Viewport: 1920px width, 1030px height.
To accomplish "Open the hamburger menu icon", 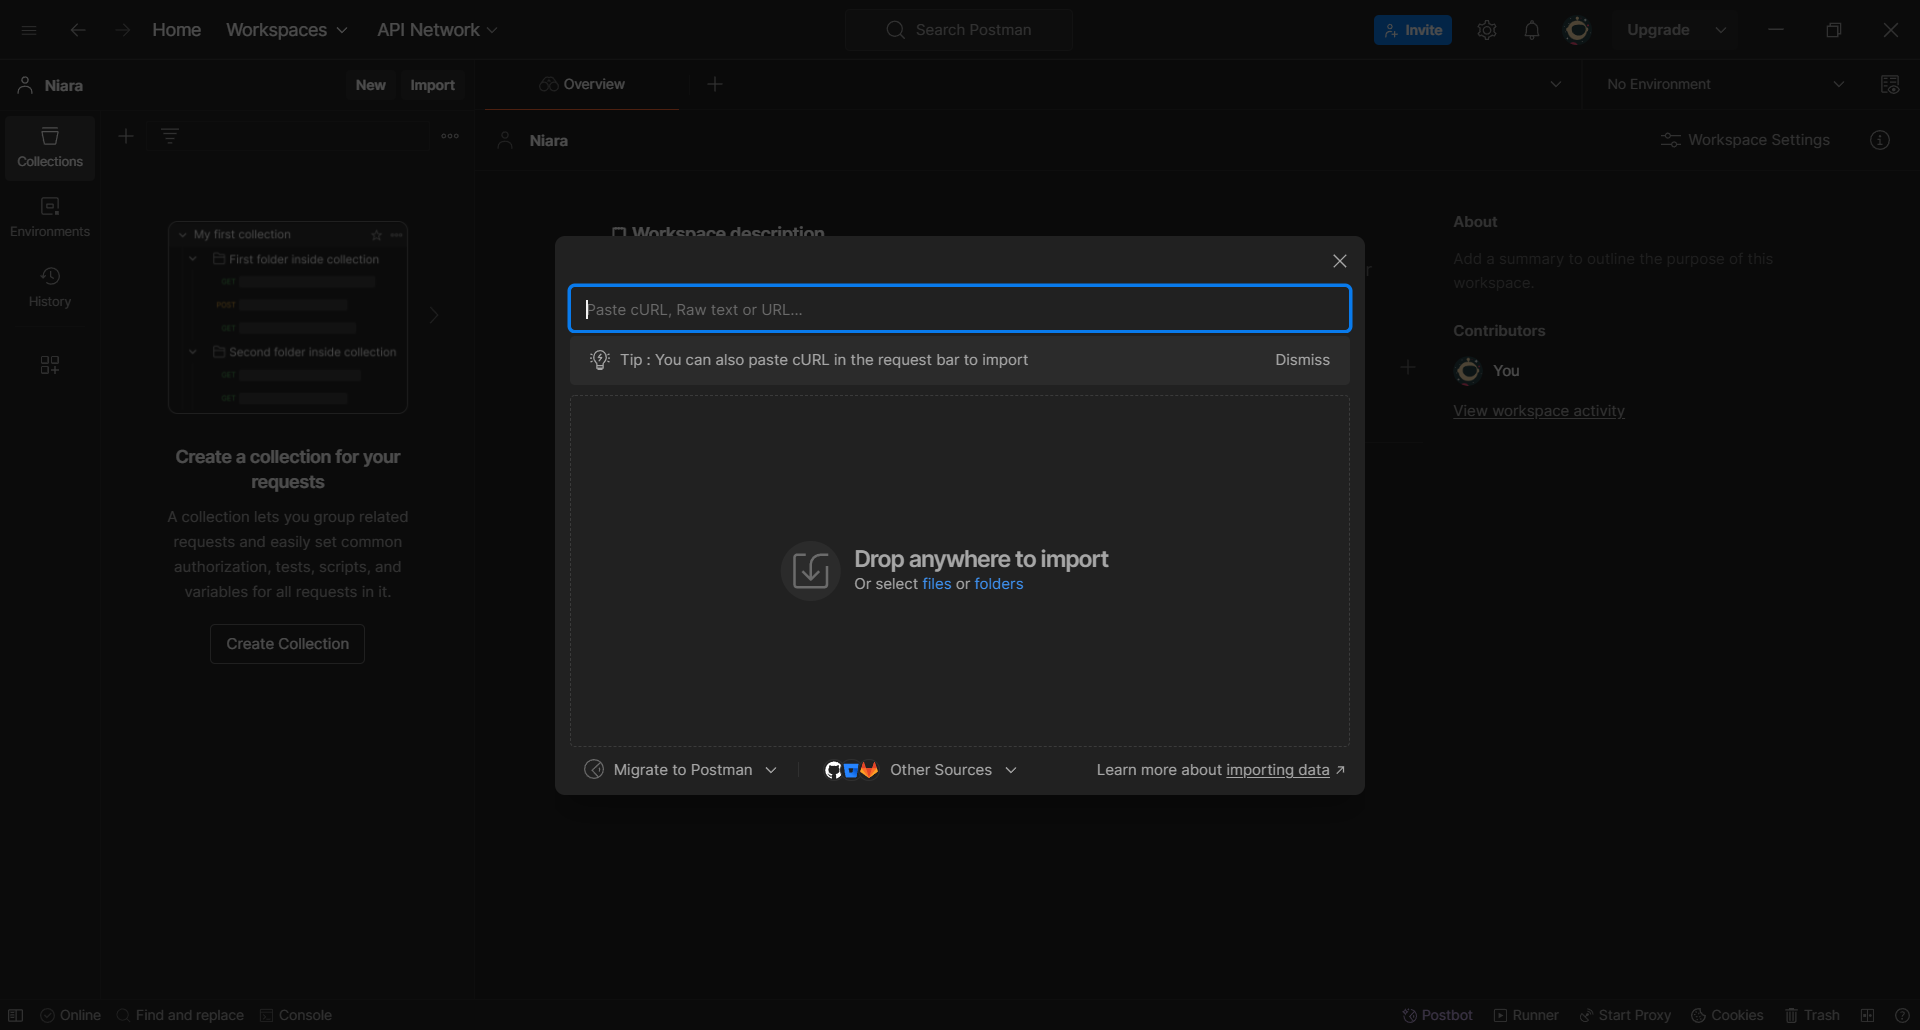I will (x=29, y=30).
